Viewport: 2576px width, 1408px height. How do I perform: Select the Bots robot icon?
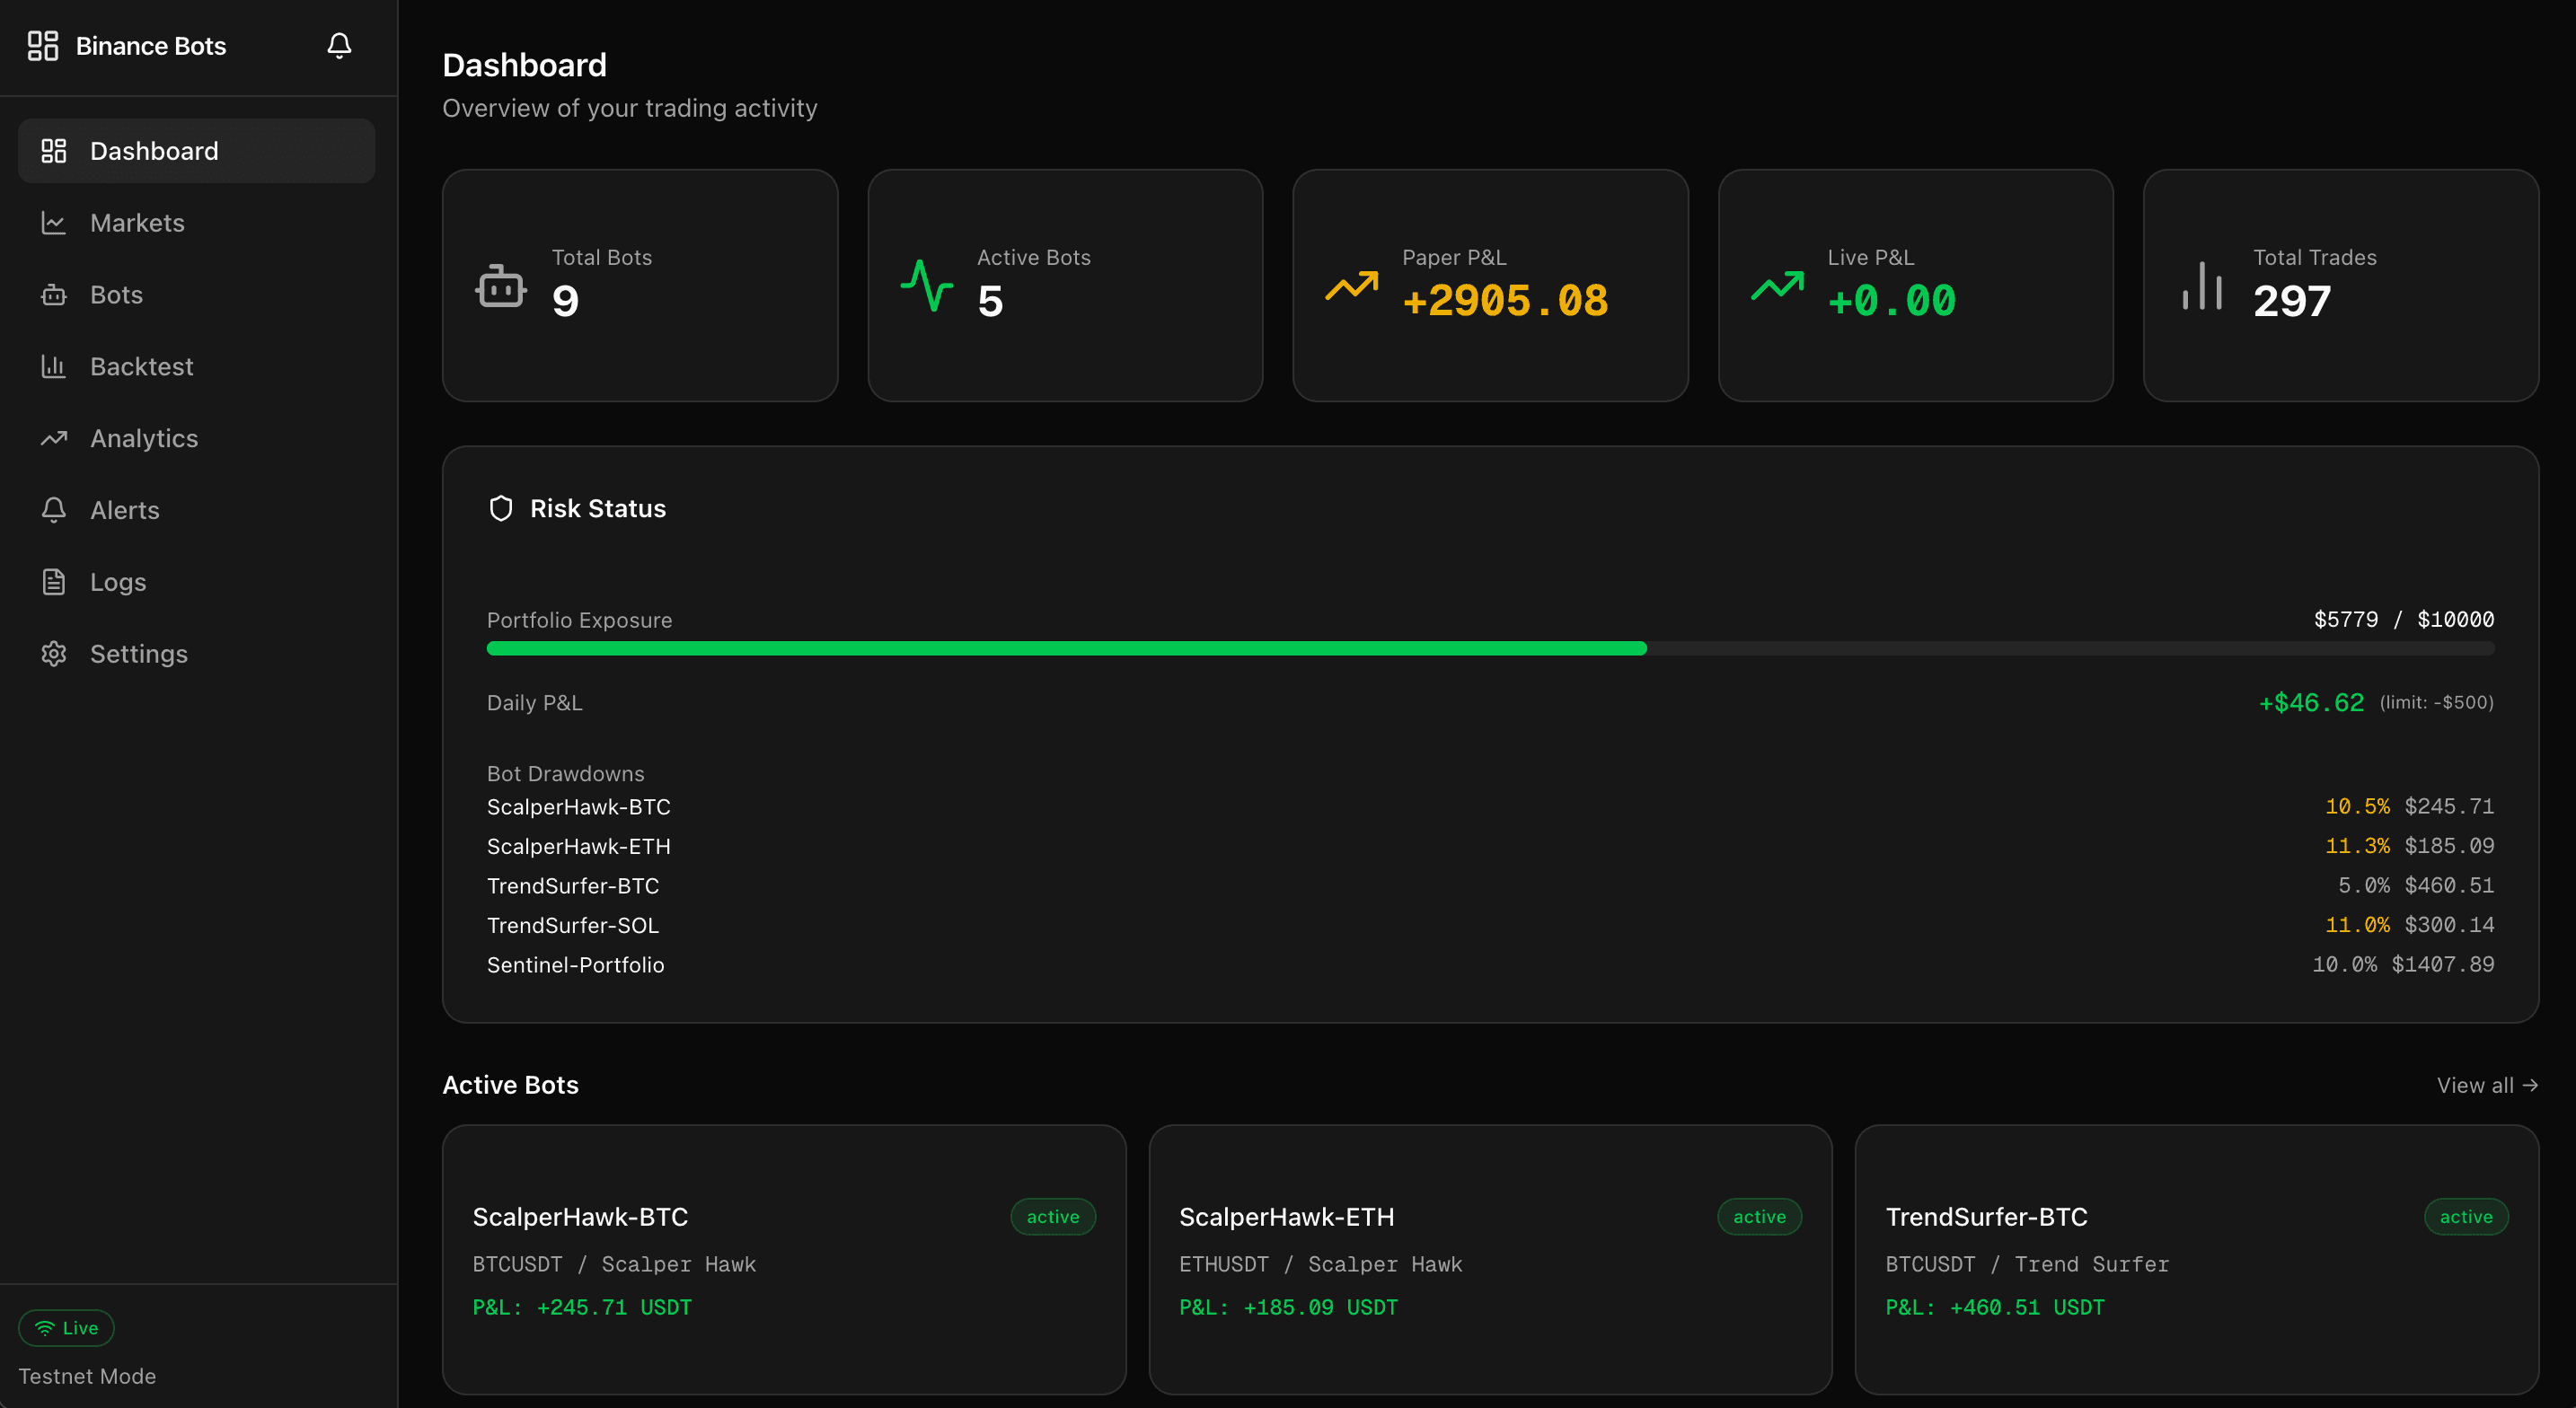point(54,294)
